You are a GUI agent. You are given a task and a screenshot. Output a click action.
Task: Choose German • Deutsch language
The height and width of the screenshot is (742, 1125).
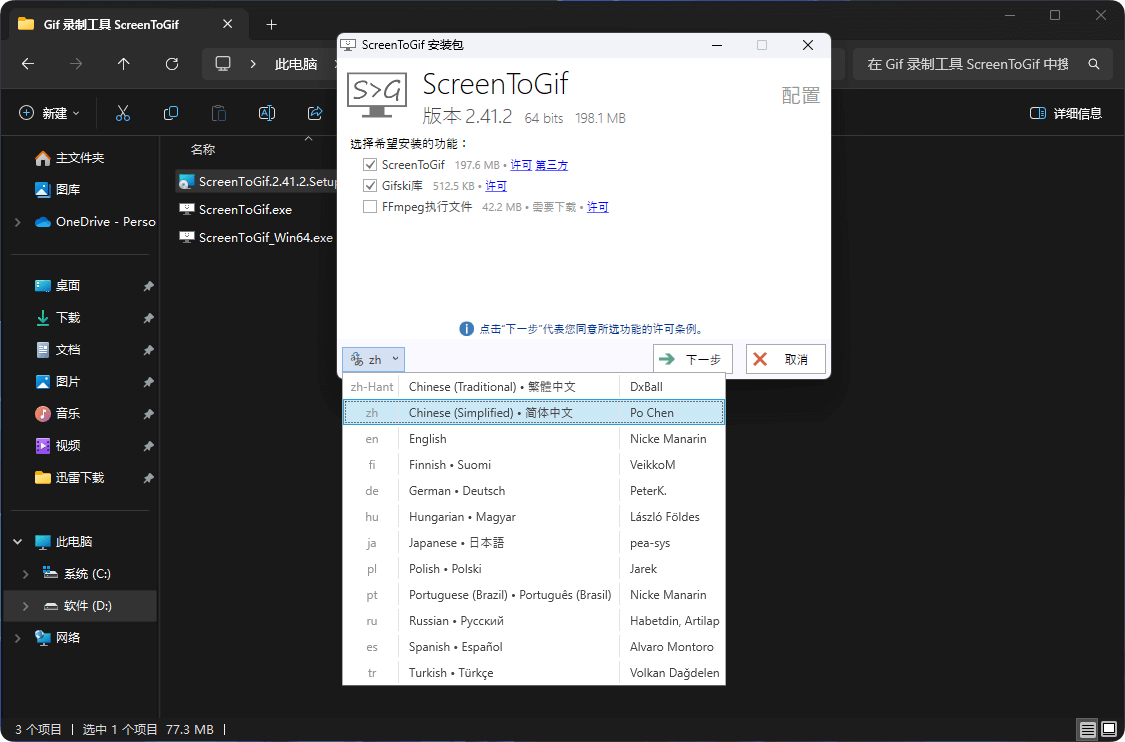(x=534, y=491)
